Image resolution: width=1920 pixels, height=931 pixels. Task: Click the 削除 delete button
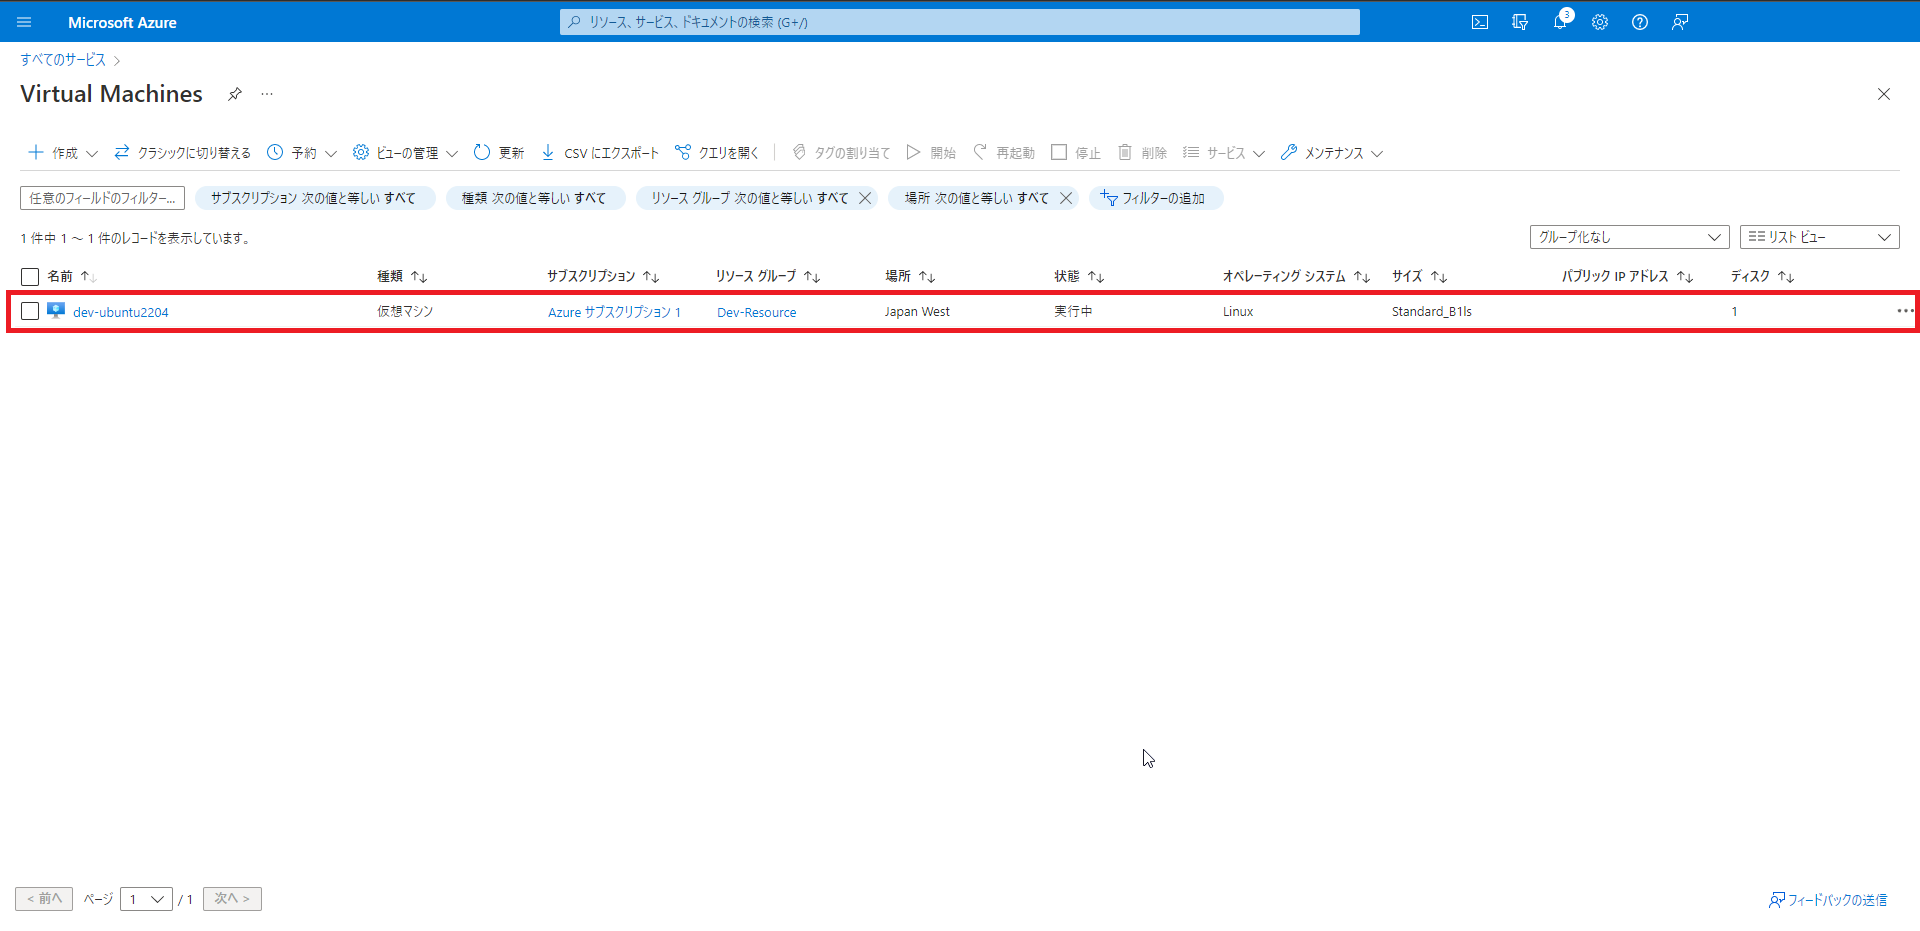point(1142,153)
